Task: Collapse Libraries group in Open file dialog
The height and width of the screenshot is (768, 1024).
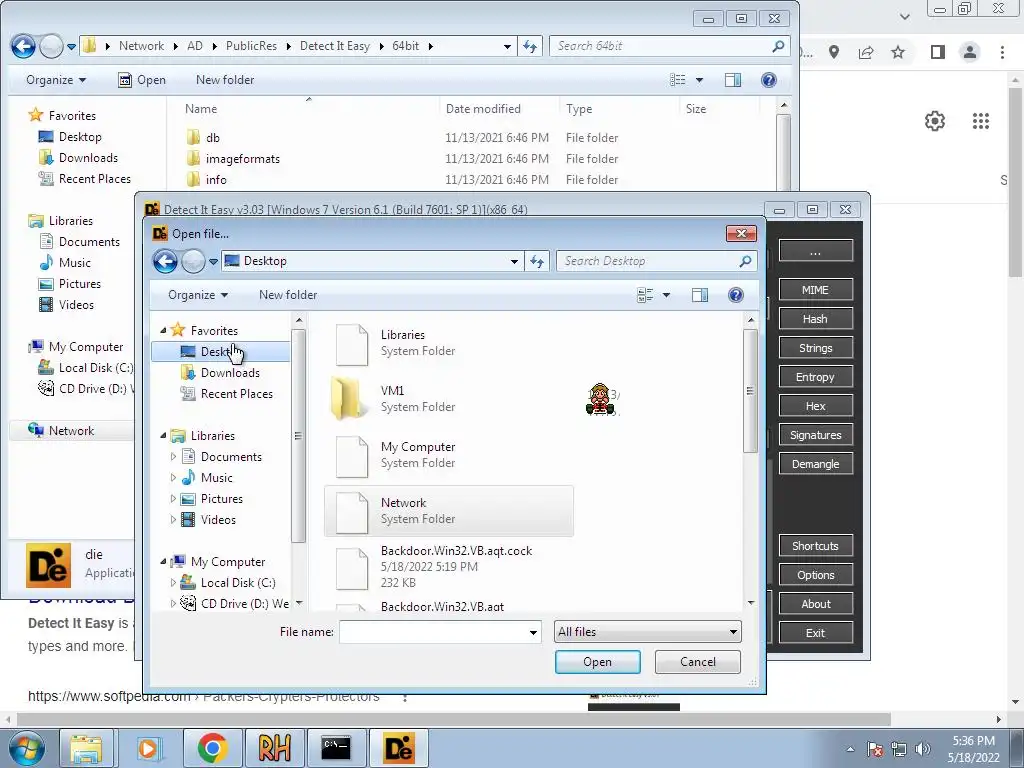Action: (163, 436)
